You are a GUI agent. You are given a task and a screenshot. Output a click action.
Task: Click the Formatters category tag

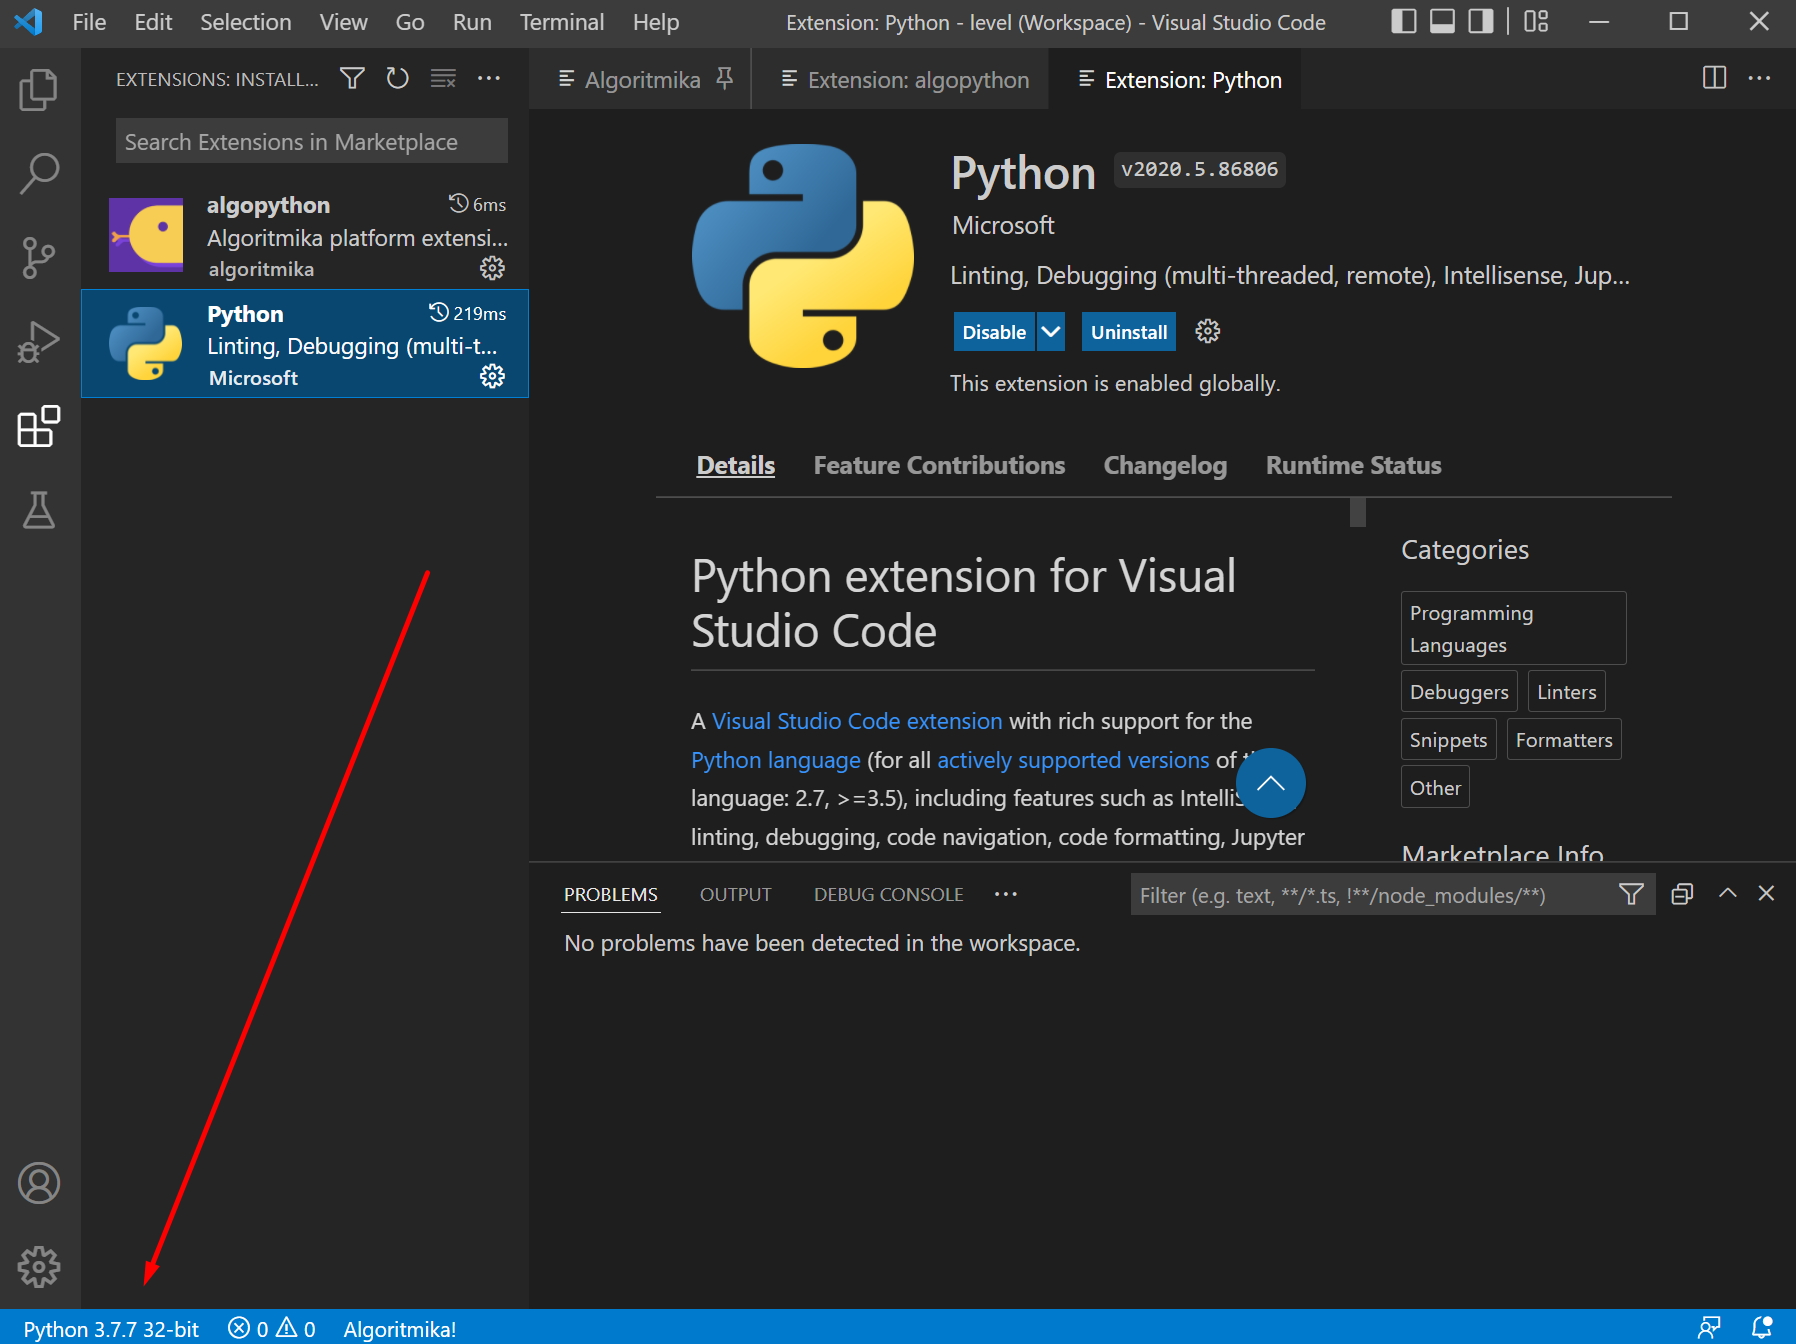(x=1564, y=740)
